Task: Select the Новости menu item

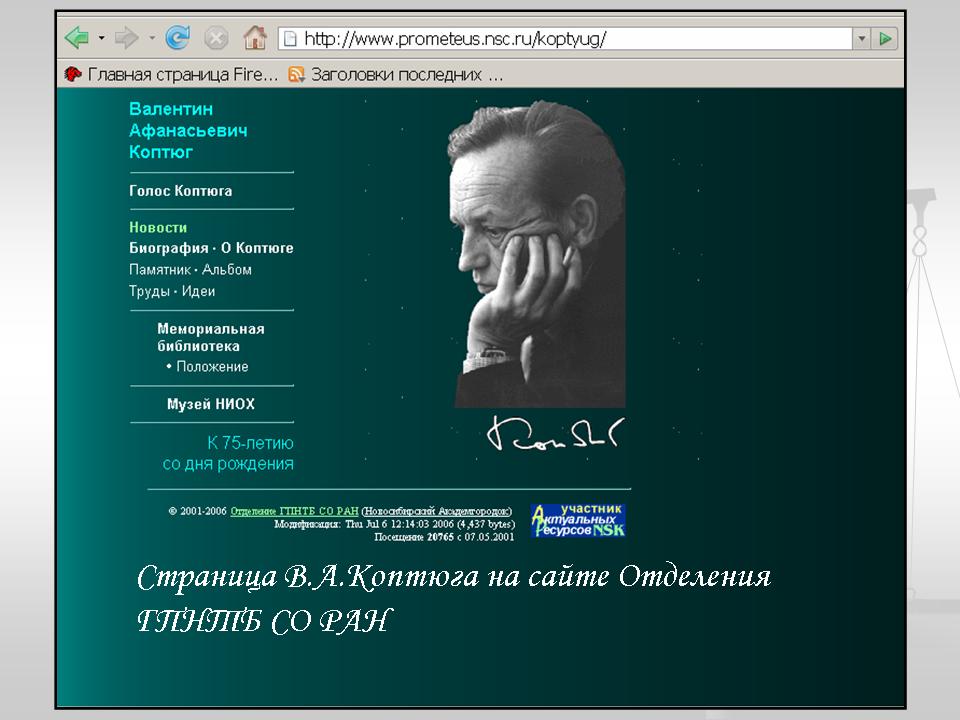Action: tap(158, 228)
